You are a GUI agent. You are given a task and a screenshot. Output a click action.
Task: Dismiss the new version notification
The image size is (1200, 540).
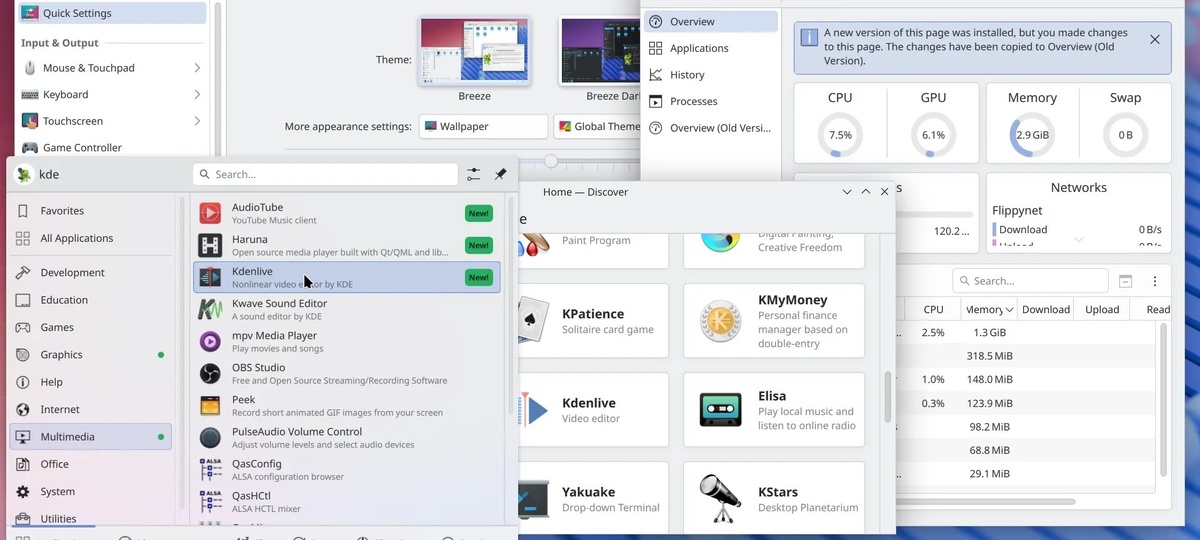pyautogui.click(x=1155, y=40)
